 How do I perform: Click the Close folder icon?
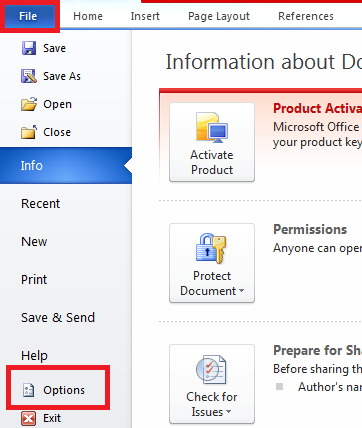29,132
